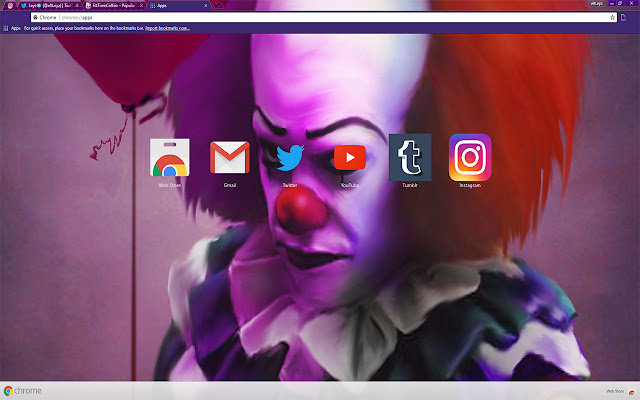Image resolution: width=640 pixels, height=400 pixels.
Task: Launch the YouTube app icon
Action: [x=350, y=158]
